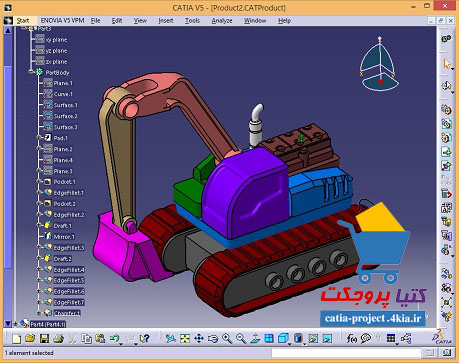The image size is (459, 363).
Task: Collapse the PartBody tree node
Action: 31,72
